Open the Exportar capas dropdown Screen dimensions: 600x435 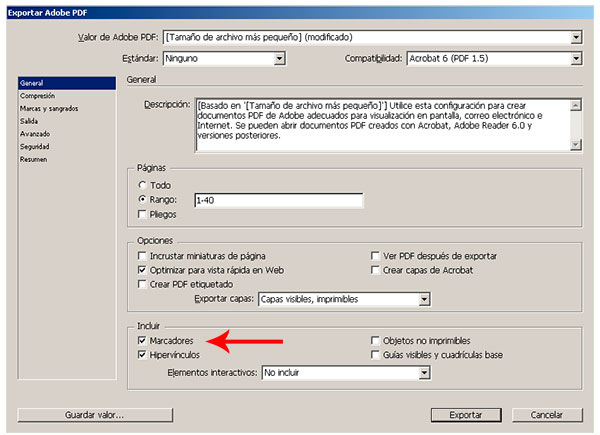click(344, 299)
